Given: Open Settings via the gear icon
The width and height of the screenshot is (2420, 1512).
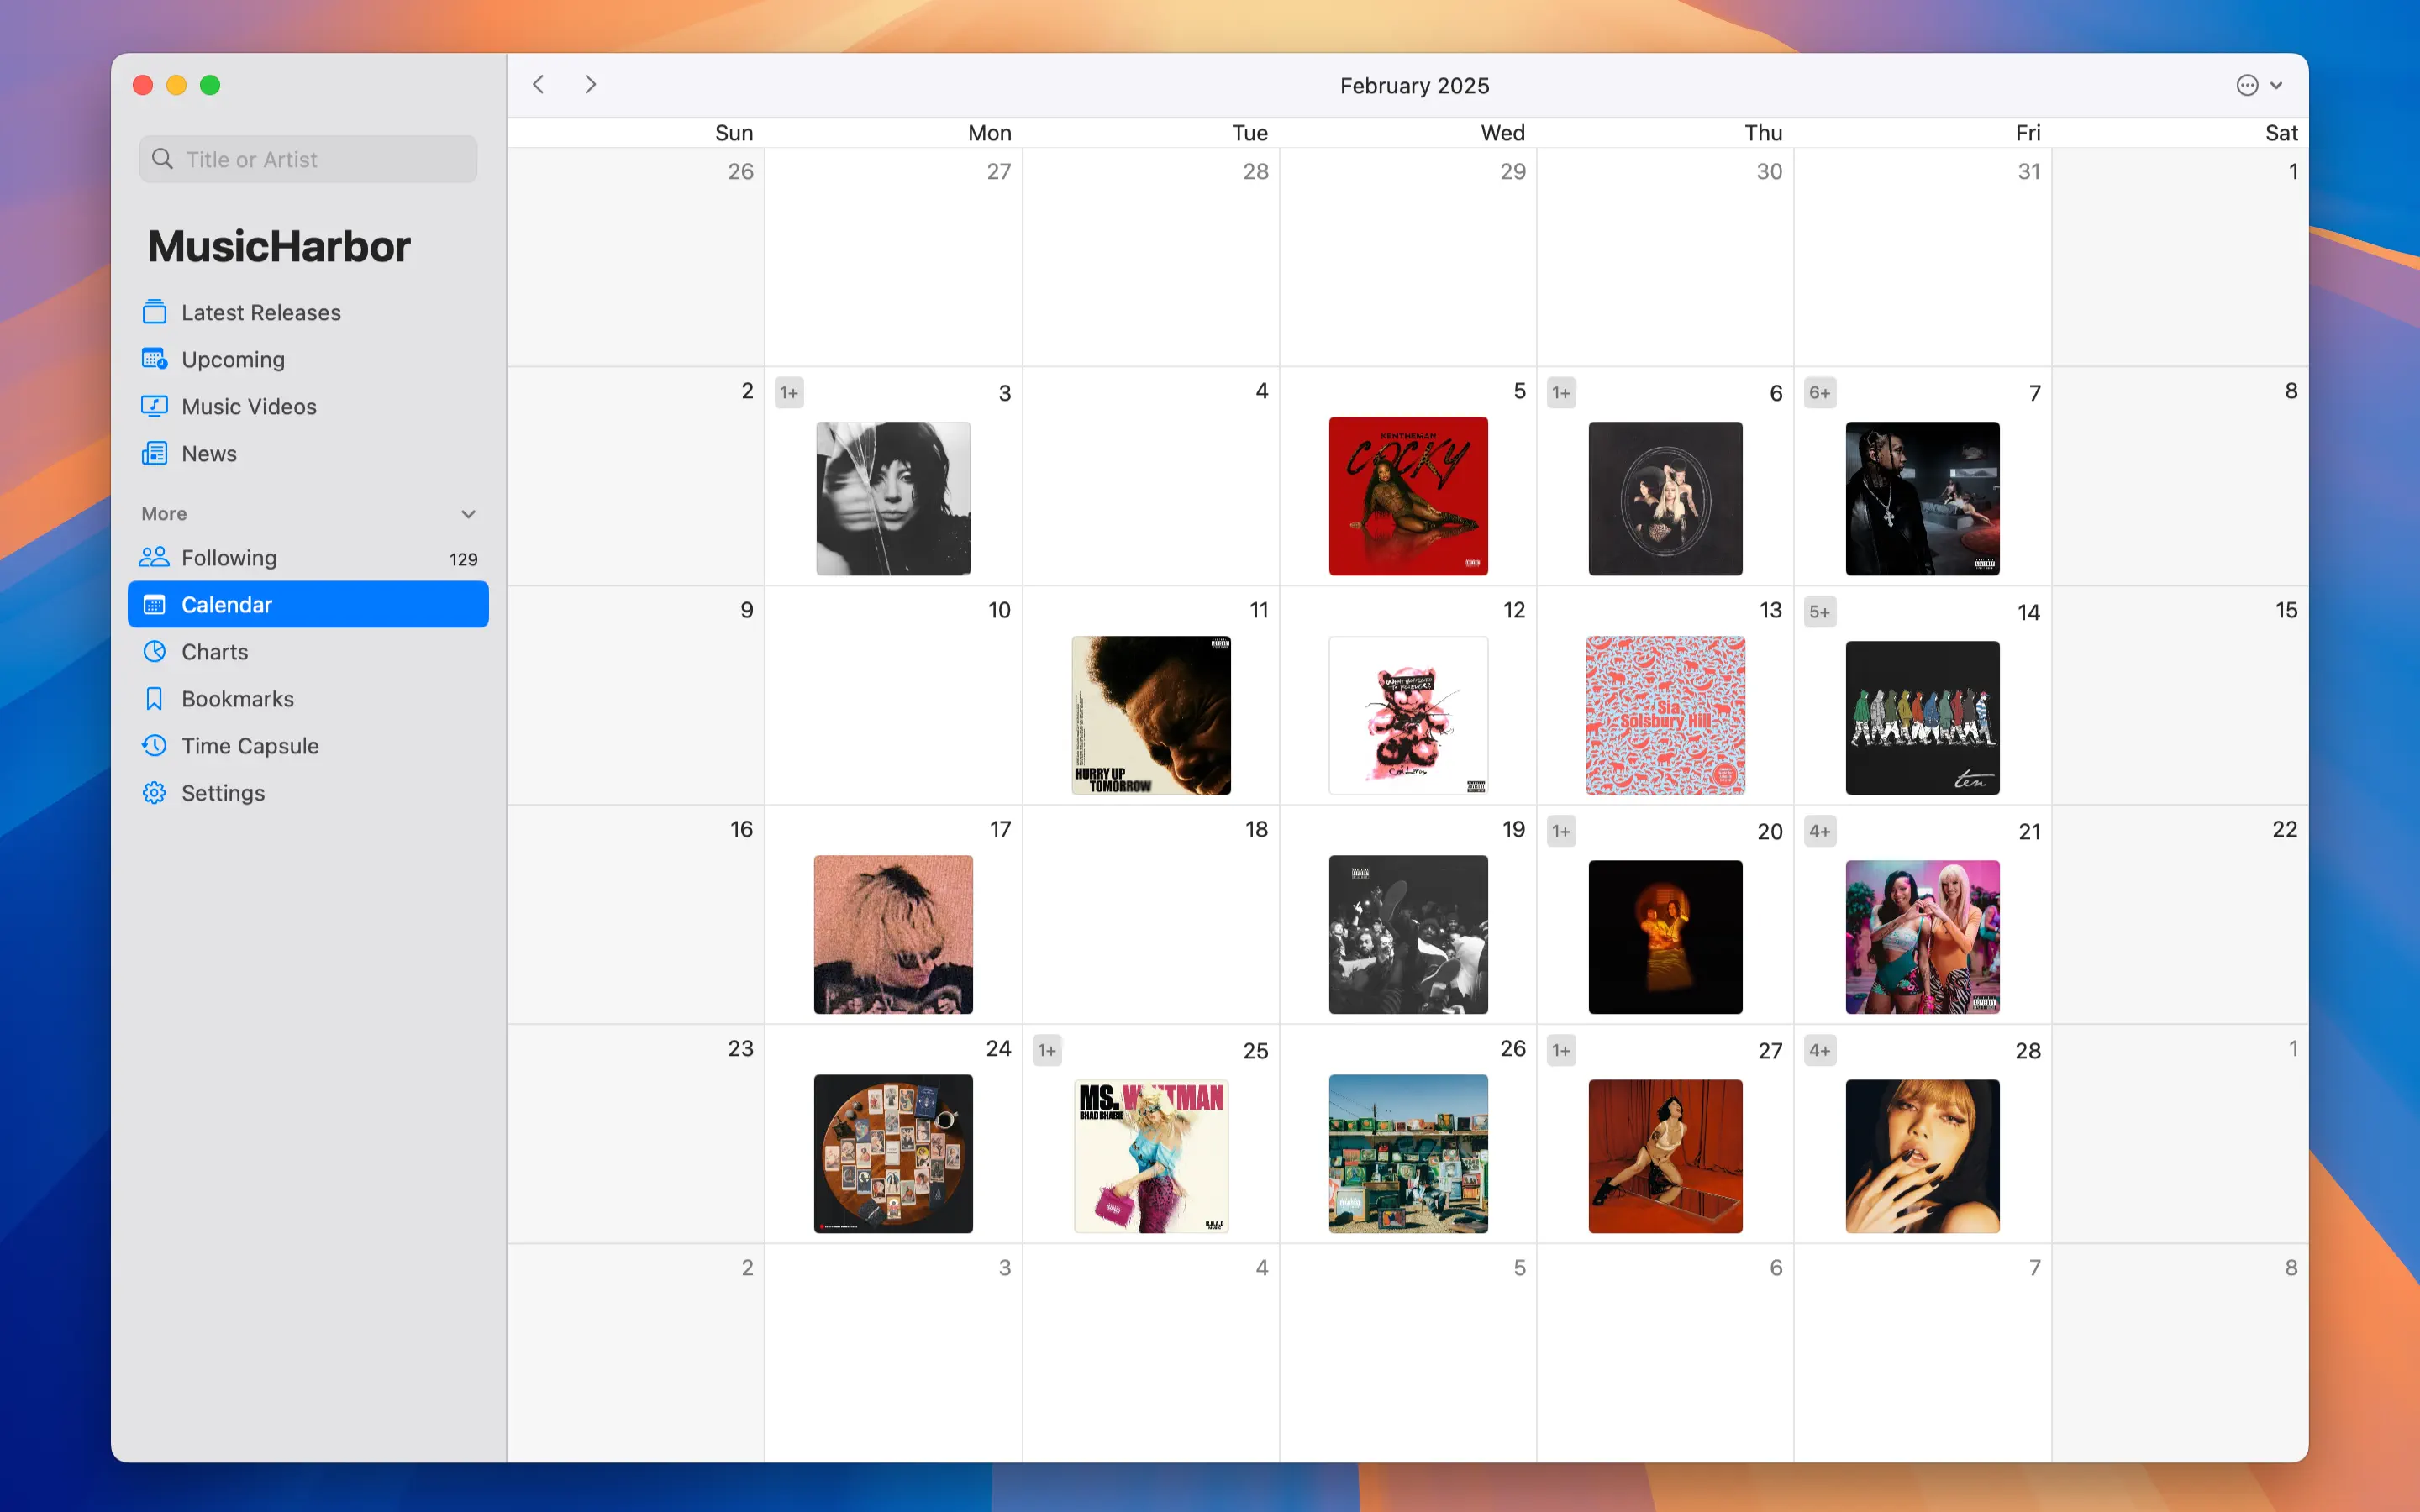Looking at the screenshot, I should 154,792.
